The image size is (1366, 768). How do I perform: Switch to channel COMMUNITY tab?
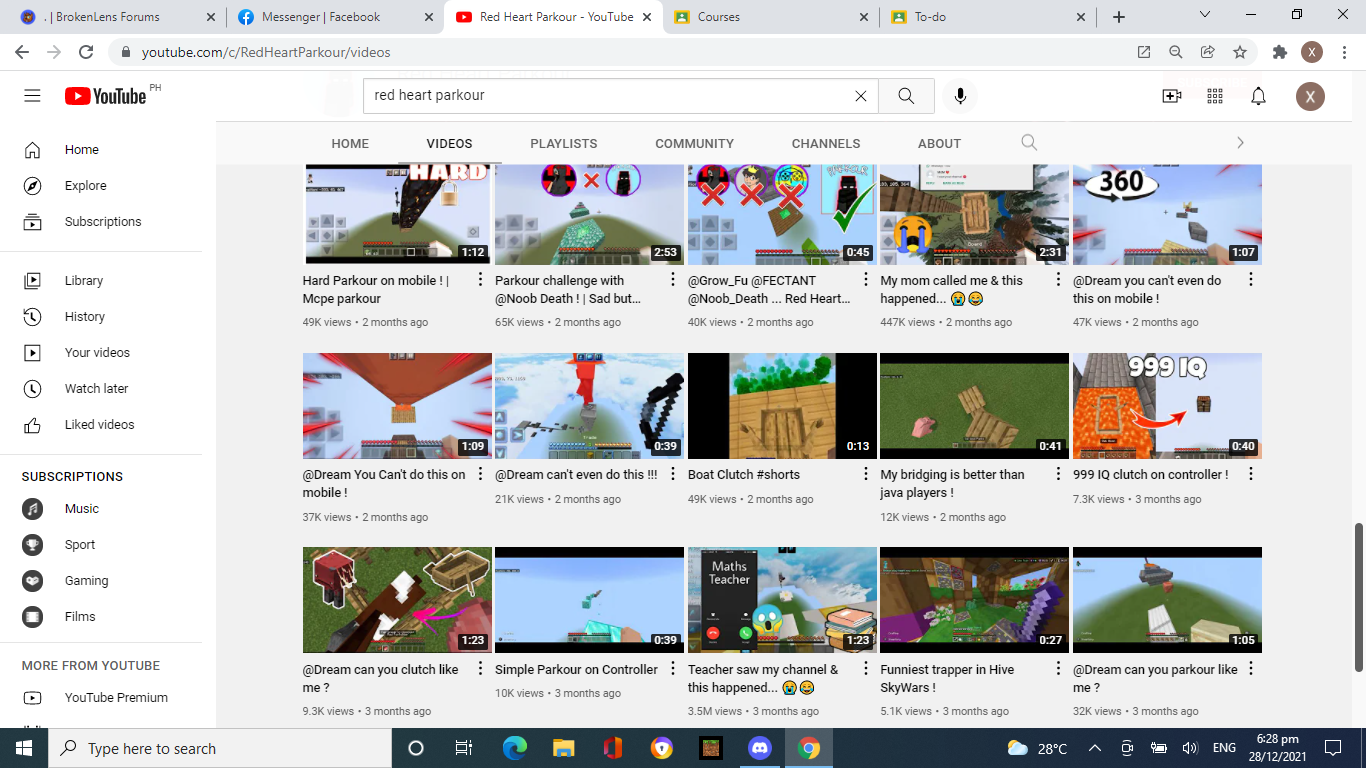[x=695, y=144]
